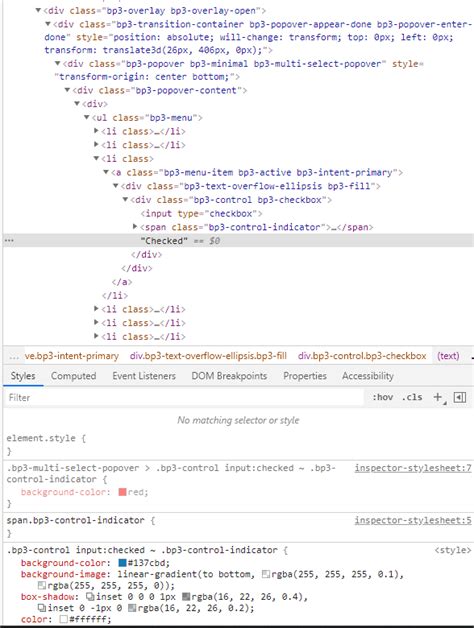Open inspector-stylesheet:7 source link
Viewport: 474px width, 628px height.
coord(413,467)
